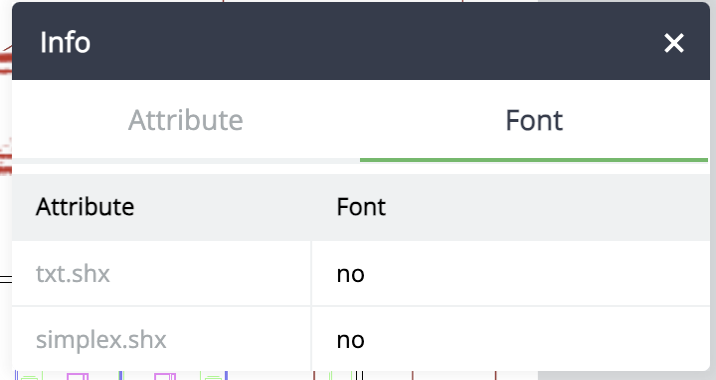Click the empty area right of the Font header
The width and height of the screenshot is (716, 380).
pos(548,207)
